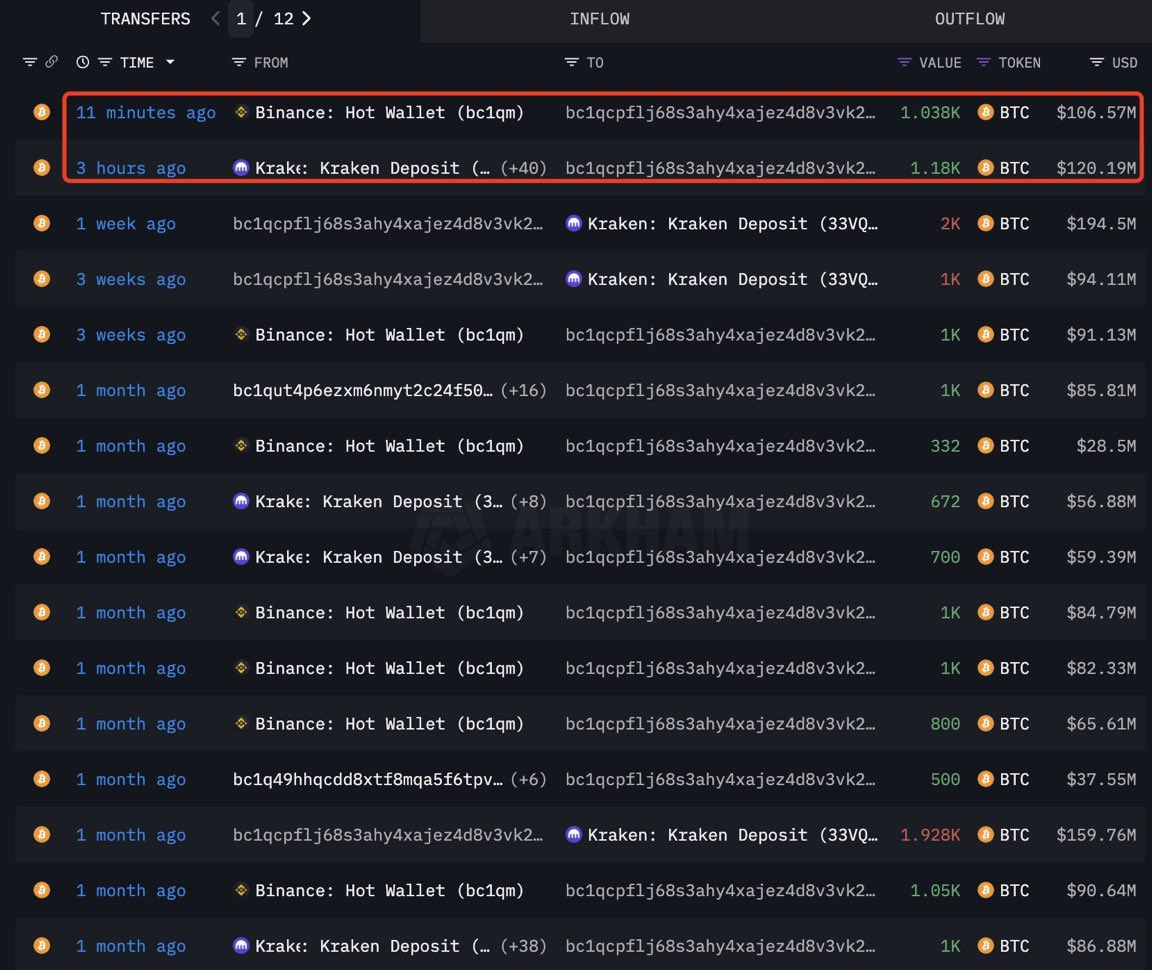This screenshot has height=970, width=1152.
Task: Switch to the OUTFLOW tab
Action: click(969, 19)
